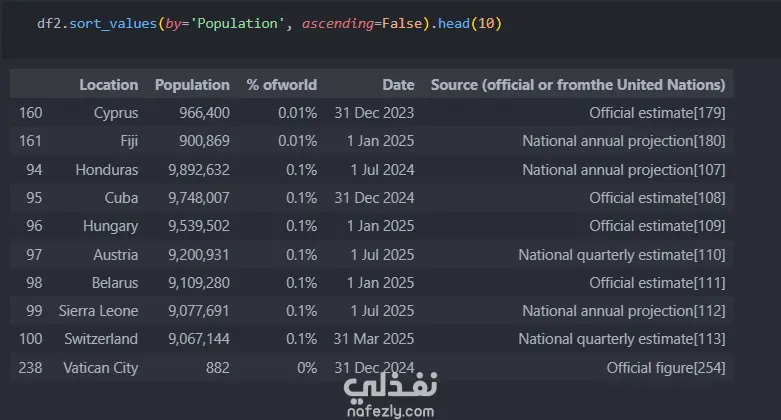Select the Austria location cell
Viewport: 781px width, 420px height.
pos(116,255)
